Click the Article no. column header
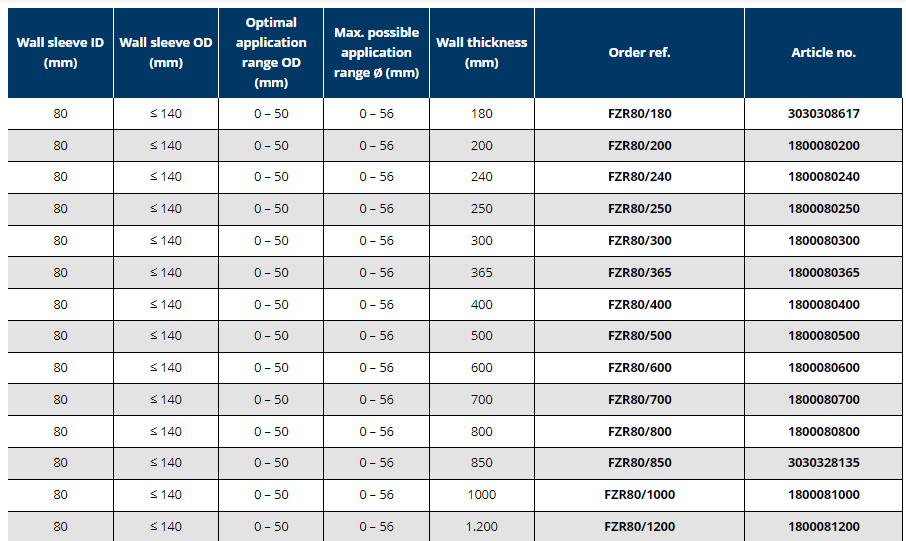 [823, 53]
